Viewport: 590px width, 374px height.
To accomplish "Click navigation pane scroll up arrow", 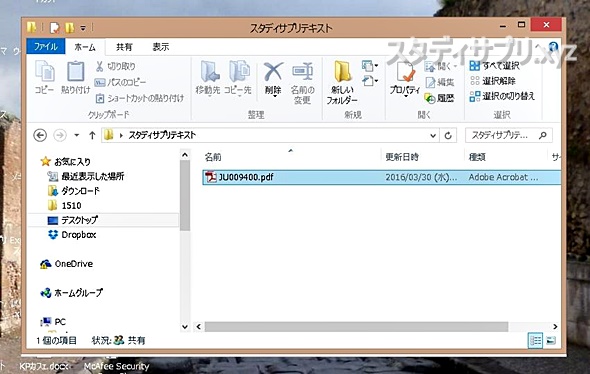I will (x=185, y=155).
